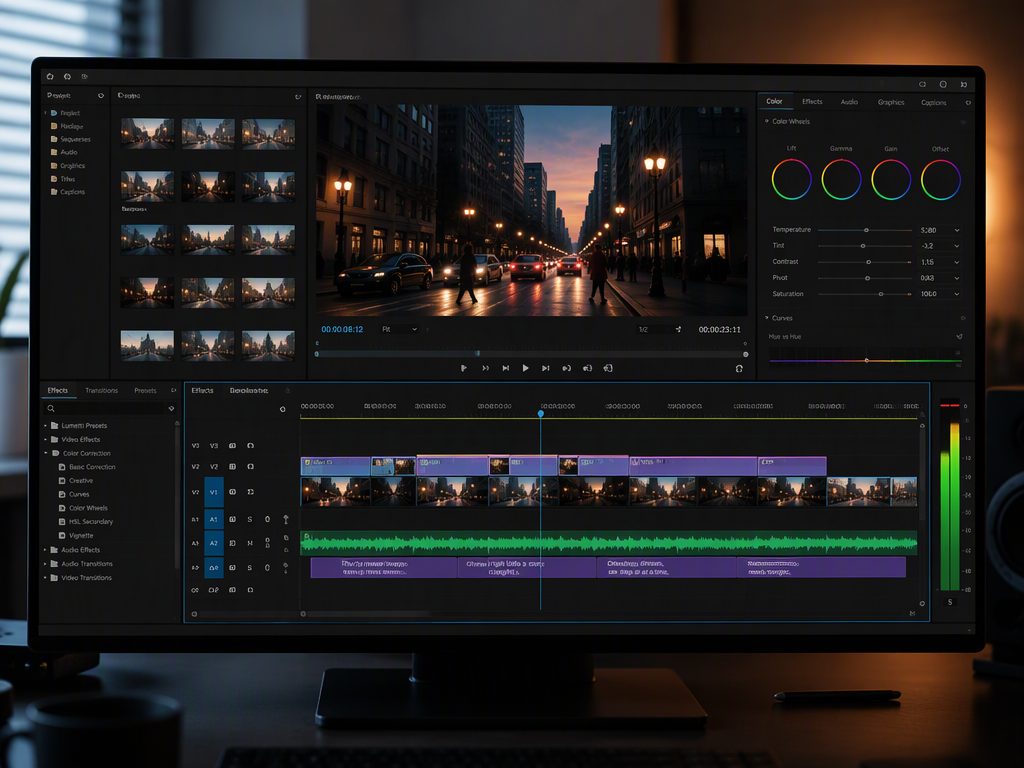Click the icon right of the 1/2 resolution
Image resolution: width=1024 pixels, height=768 pixels.
tap(678, 329)
